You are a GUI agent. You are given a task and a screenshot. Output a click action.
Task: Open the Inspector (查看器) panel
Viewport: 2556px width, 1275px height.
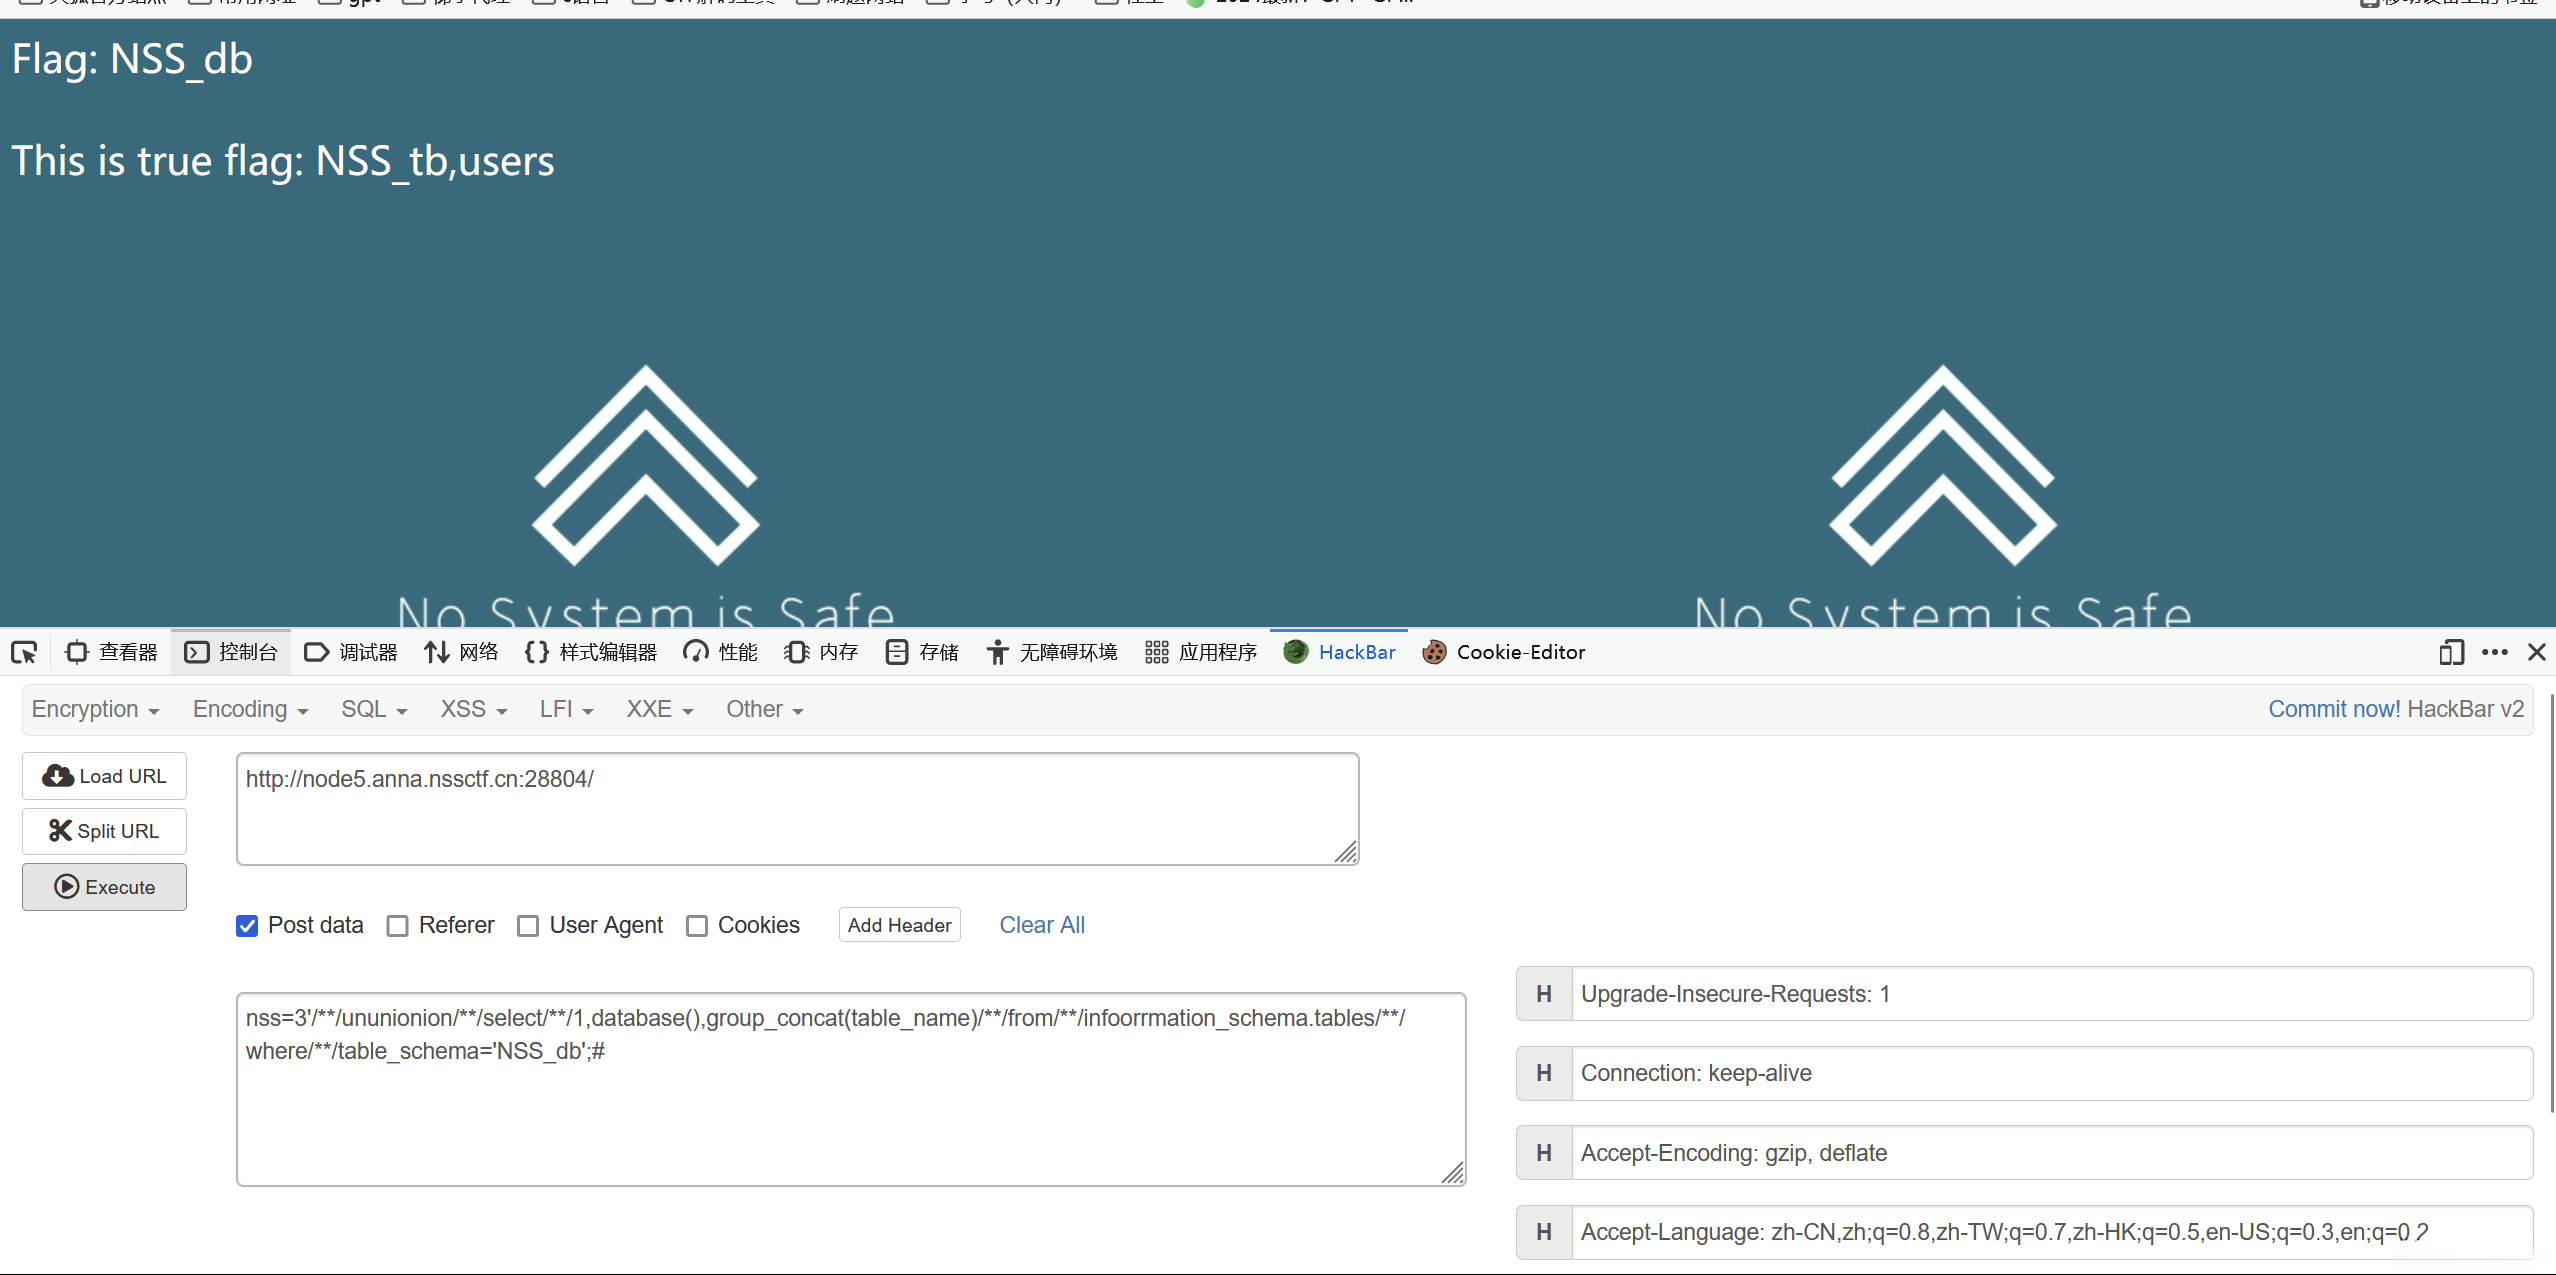(x=112, y=653)
